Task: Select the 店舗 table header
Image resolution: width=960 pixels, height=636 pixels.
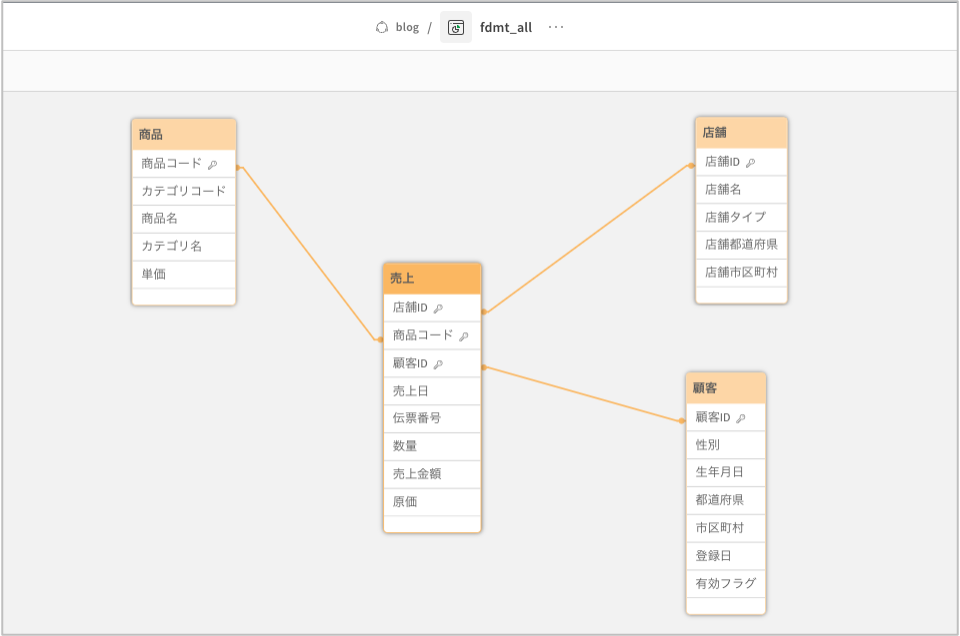Action: [x=741, y=132]
